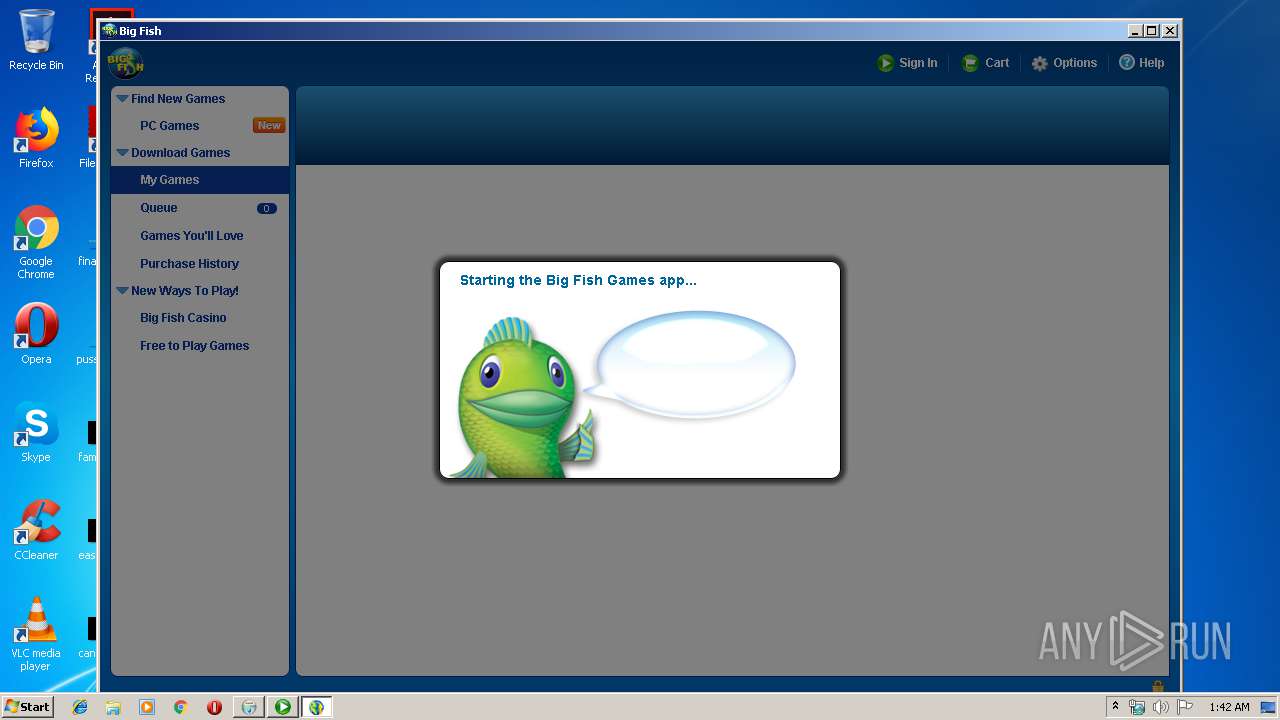Click the Sign In play icon
This screenshot has height=720, width=1280.
coord(885,63)
